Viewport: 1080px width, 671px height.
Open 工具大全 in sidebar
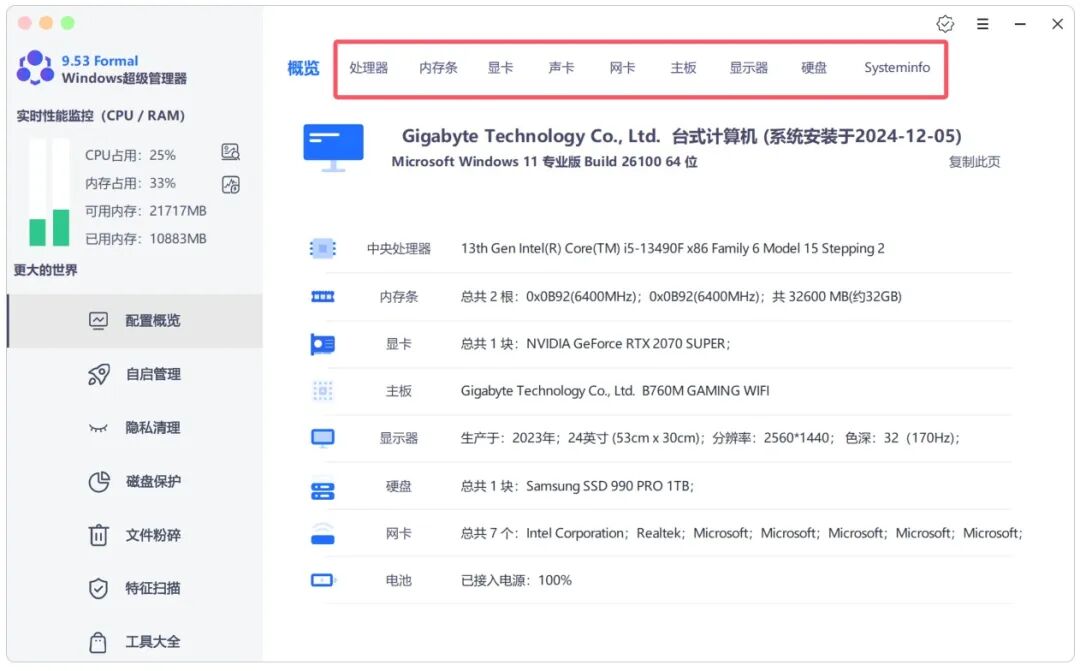click(x=135, y=642)
